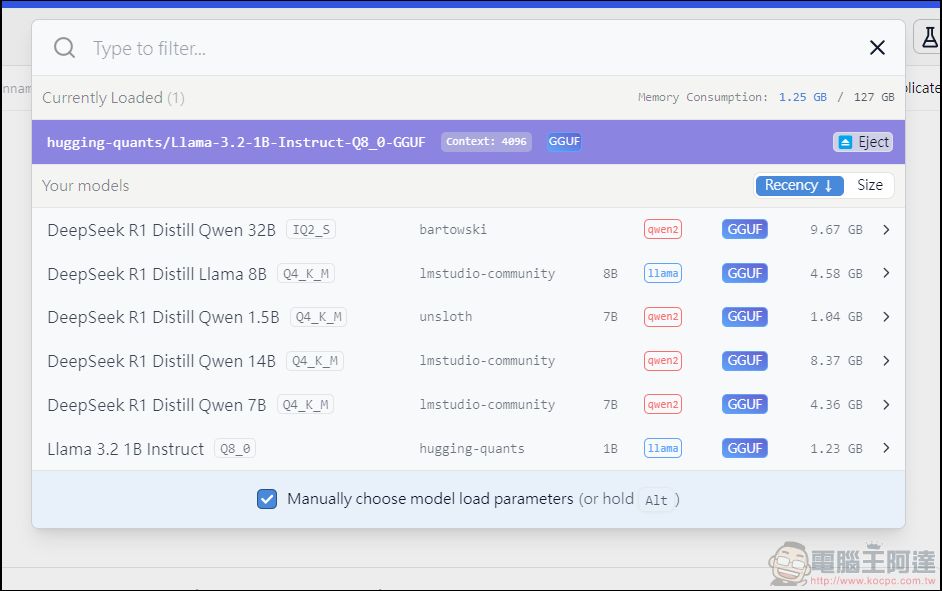Expand Llama 3.2 1B Instruct chevron

click(x=886, y=448)
